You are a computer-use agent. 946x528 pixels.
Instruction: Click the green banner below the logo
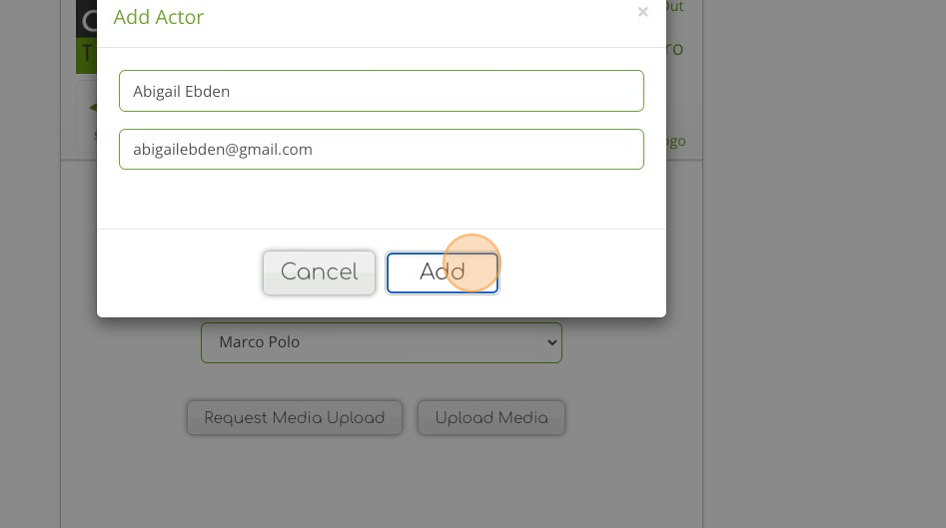pyautogui.click(x=86, y=55)
